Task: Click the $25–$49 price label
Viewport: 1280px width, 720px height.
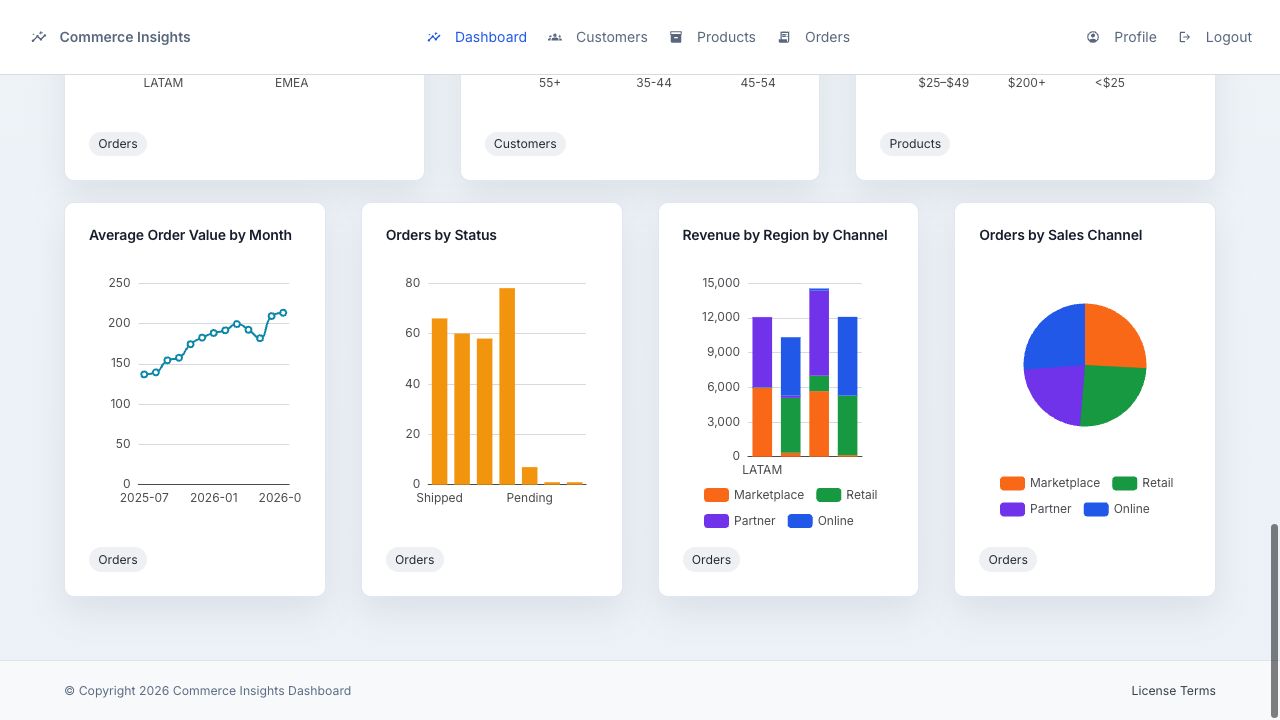Action: pyautogui.click(x=944, y=83)
